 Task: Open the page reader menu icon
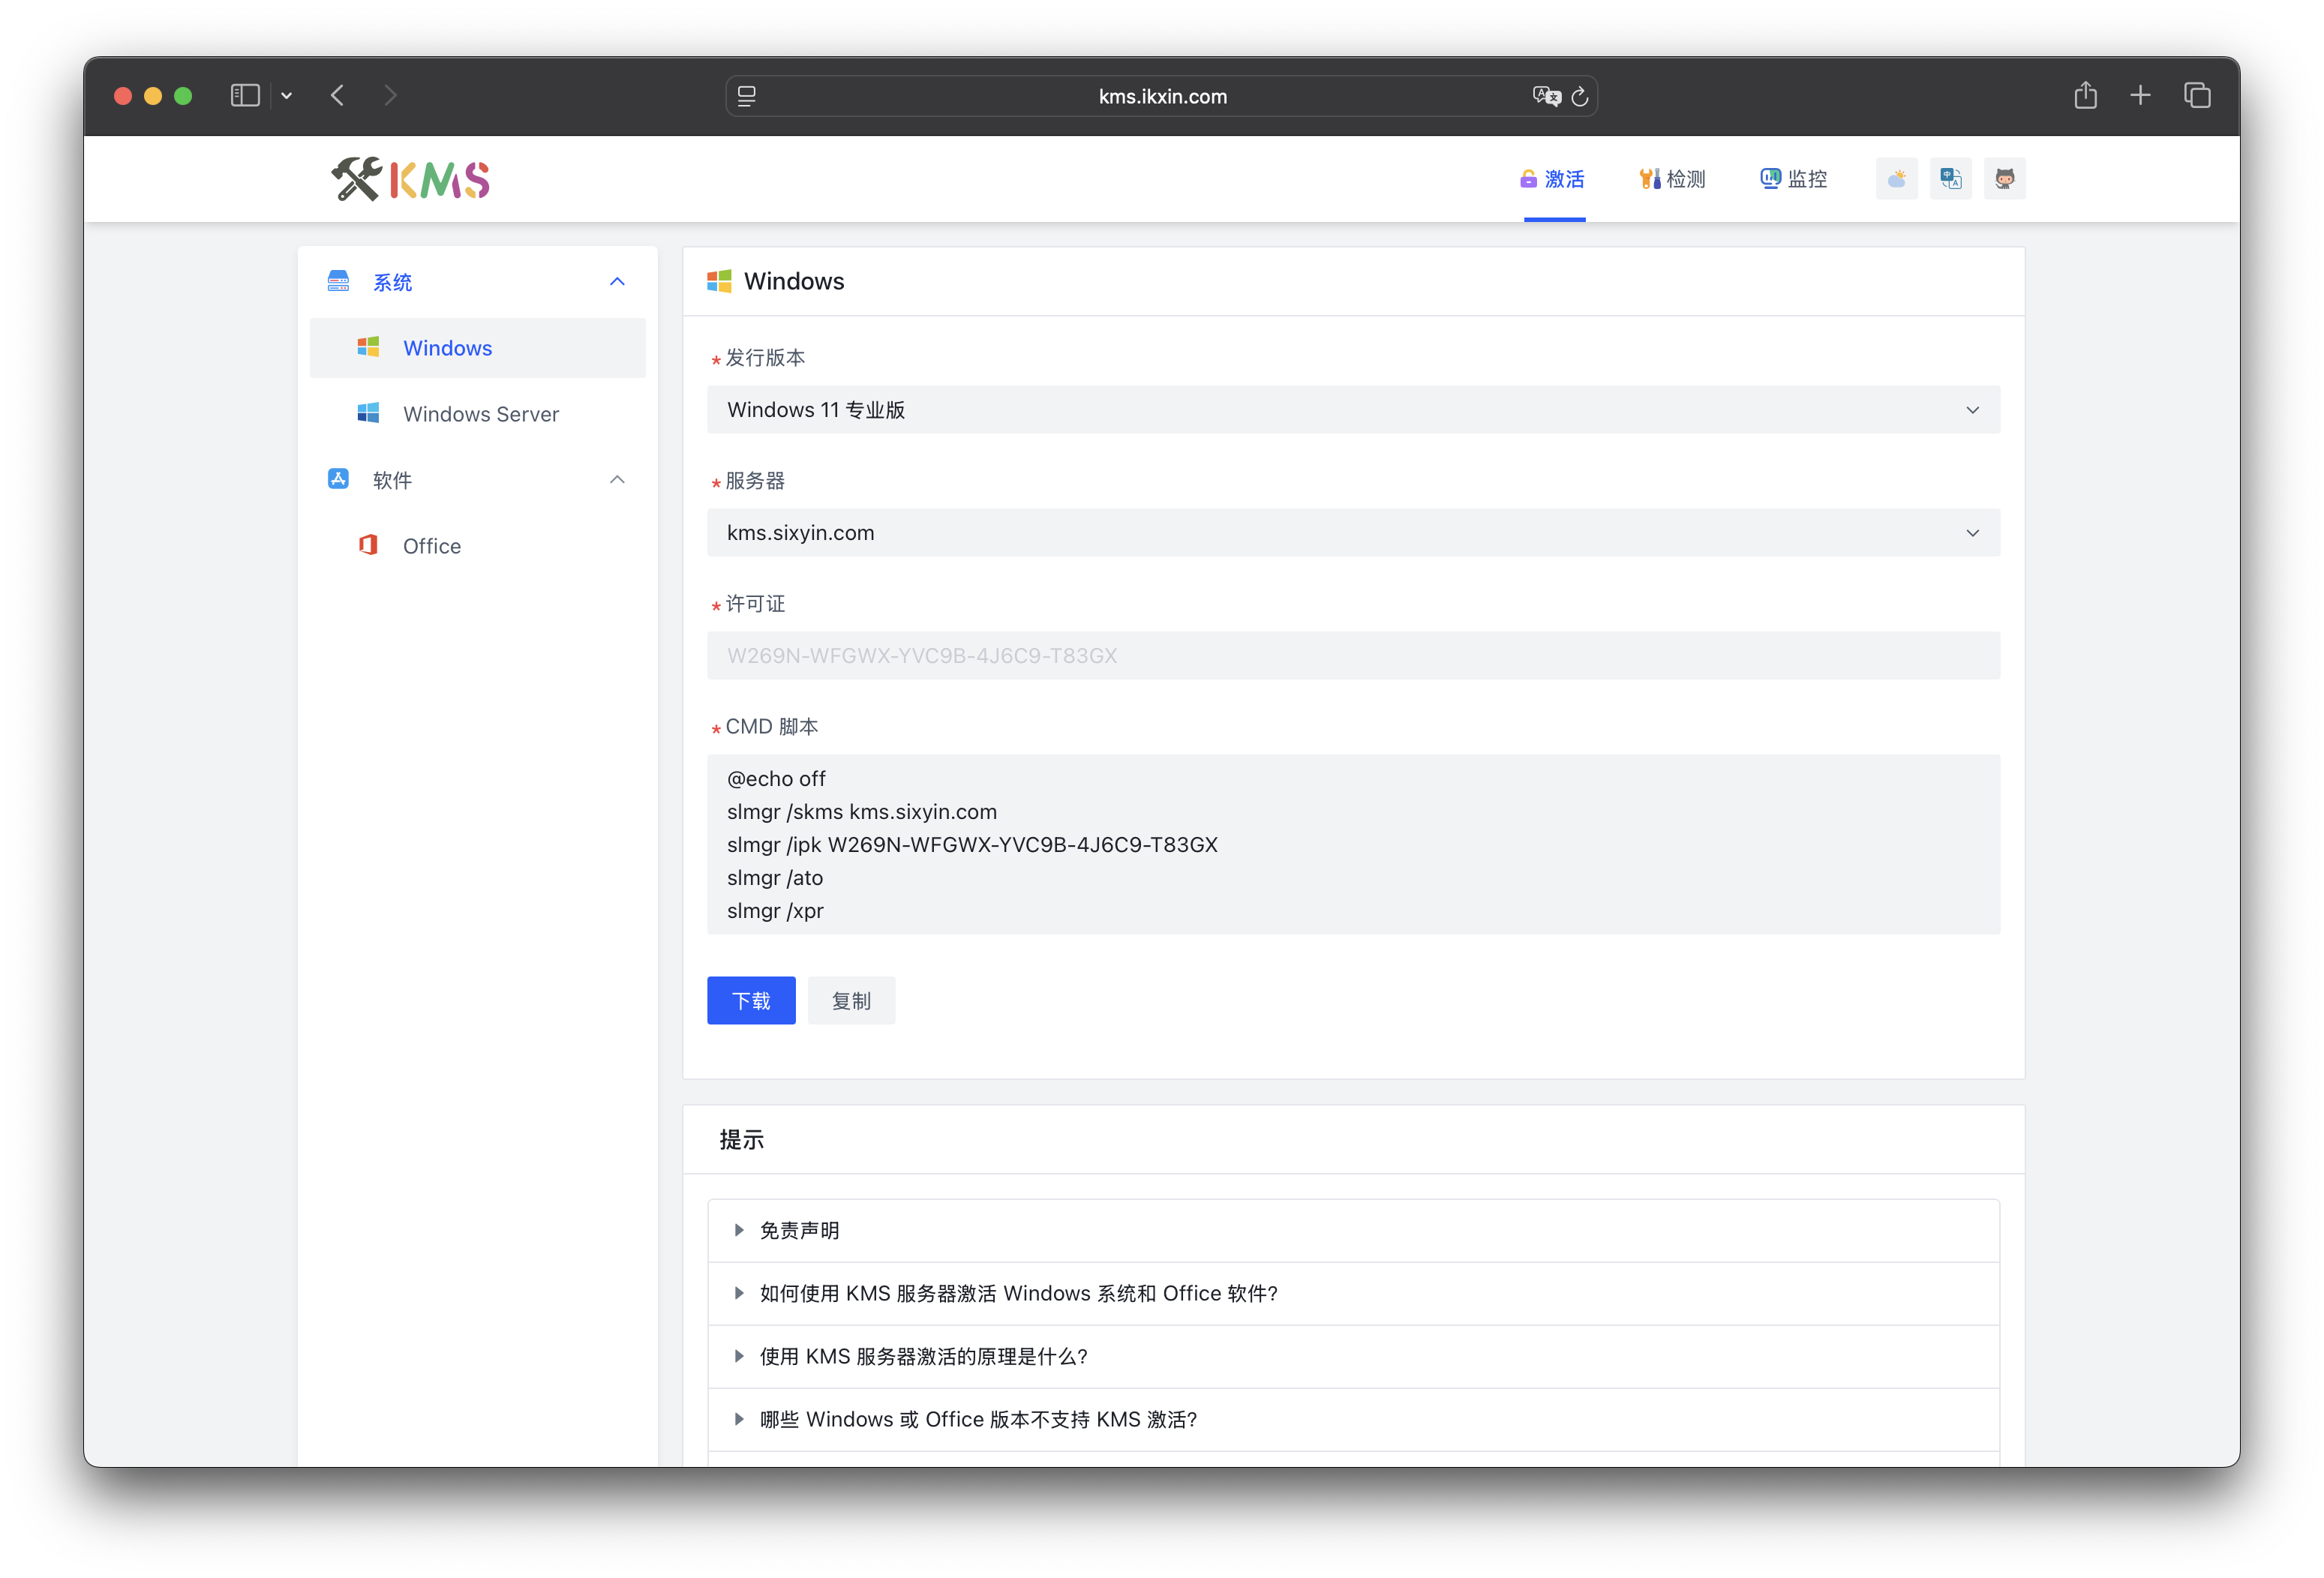pyautogui.click(x=747, y=96)
